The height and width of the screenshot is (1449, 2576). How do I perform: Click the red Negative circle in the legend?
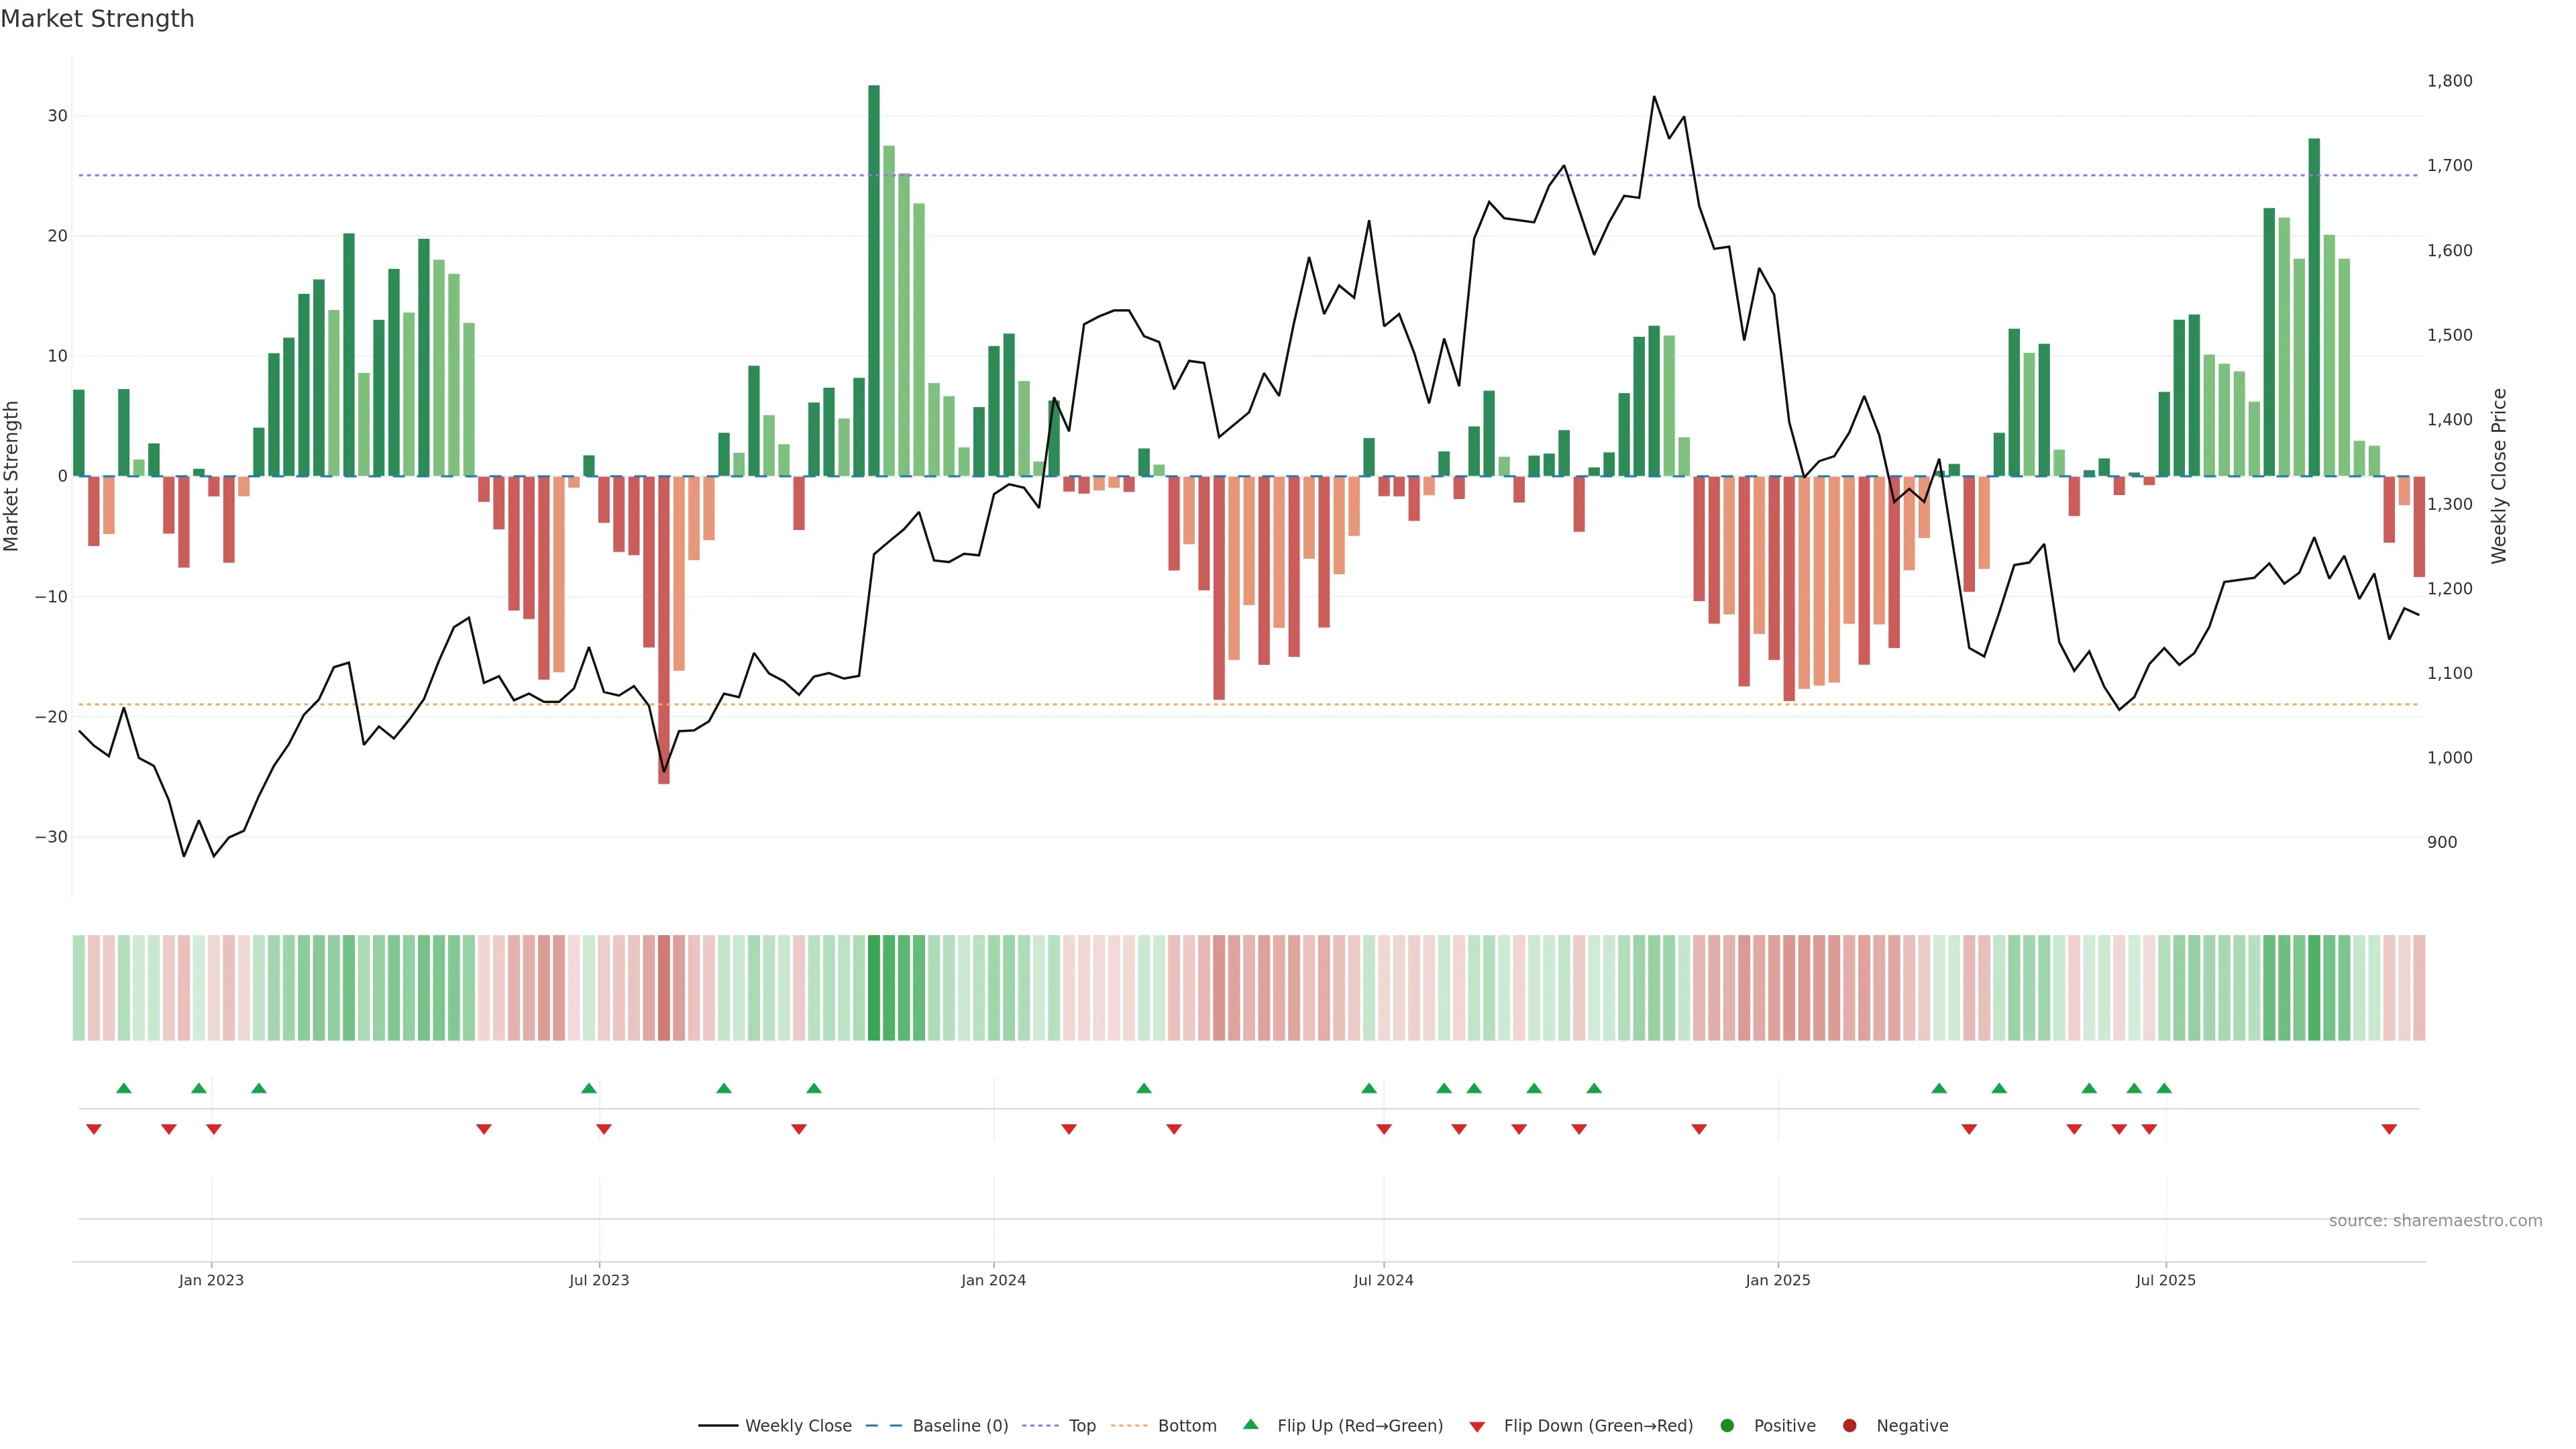click(x=1849, y=1426)
